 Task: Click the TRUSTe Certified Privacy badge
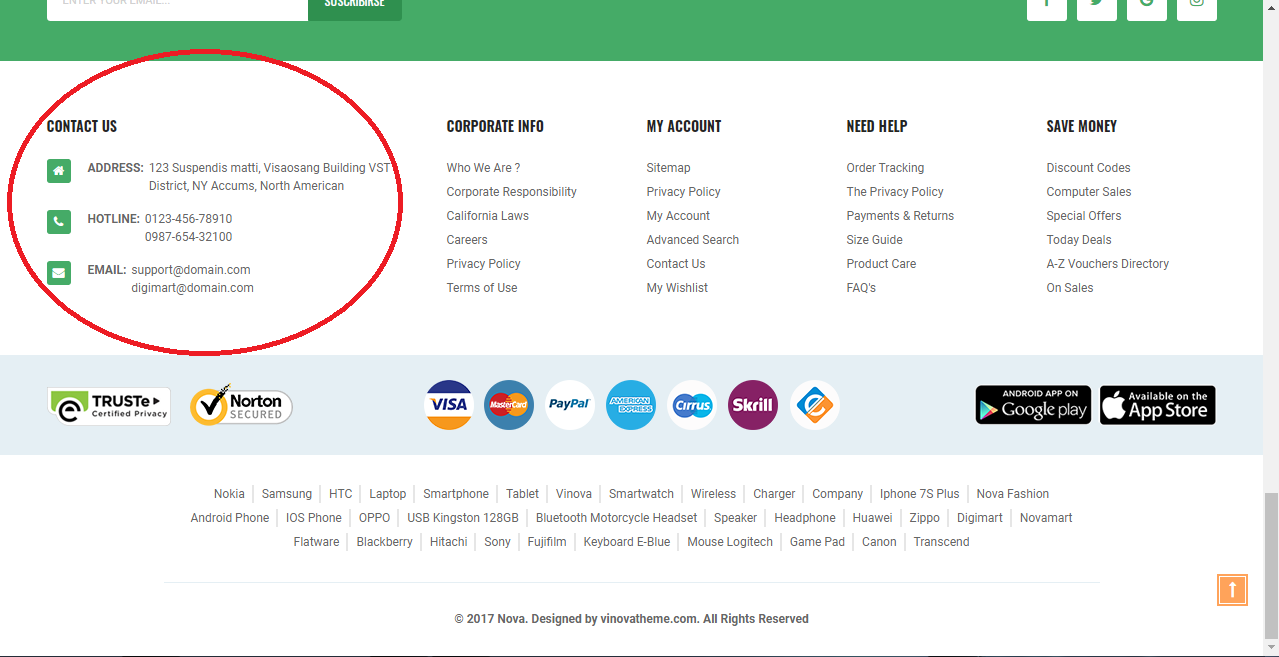[x=109, y=406]
